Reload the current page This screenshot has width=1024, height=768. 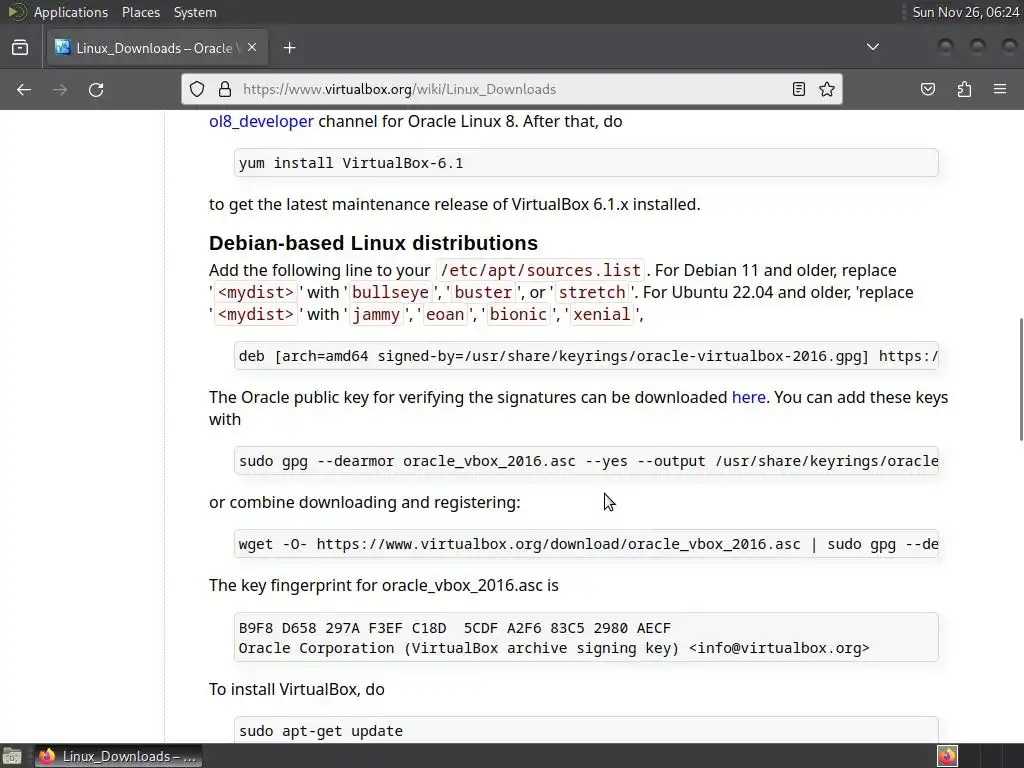96,89
